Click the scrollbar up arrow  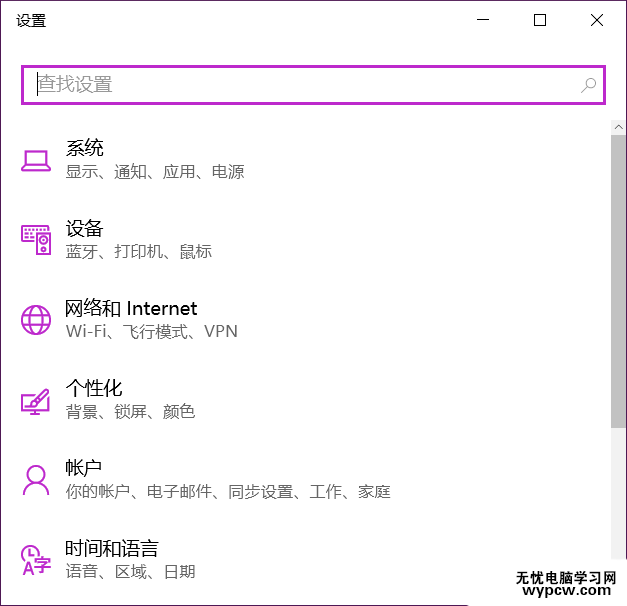click(x=619, y=127)
